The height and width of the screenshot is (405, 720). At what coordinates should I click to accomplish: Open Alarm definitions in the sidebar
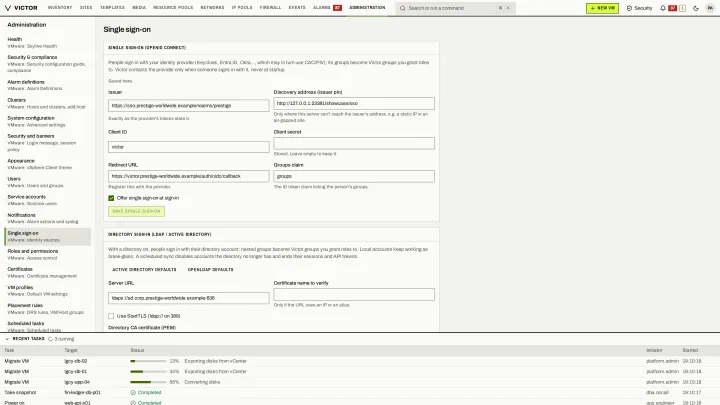point(47,85)
